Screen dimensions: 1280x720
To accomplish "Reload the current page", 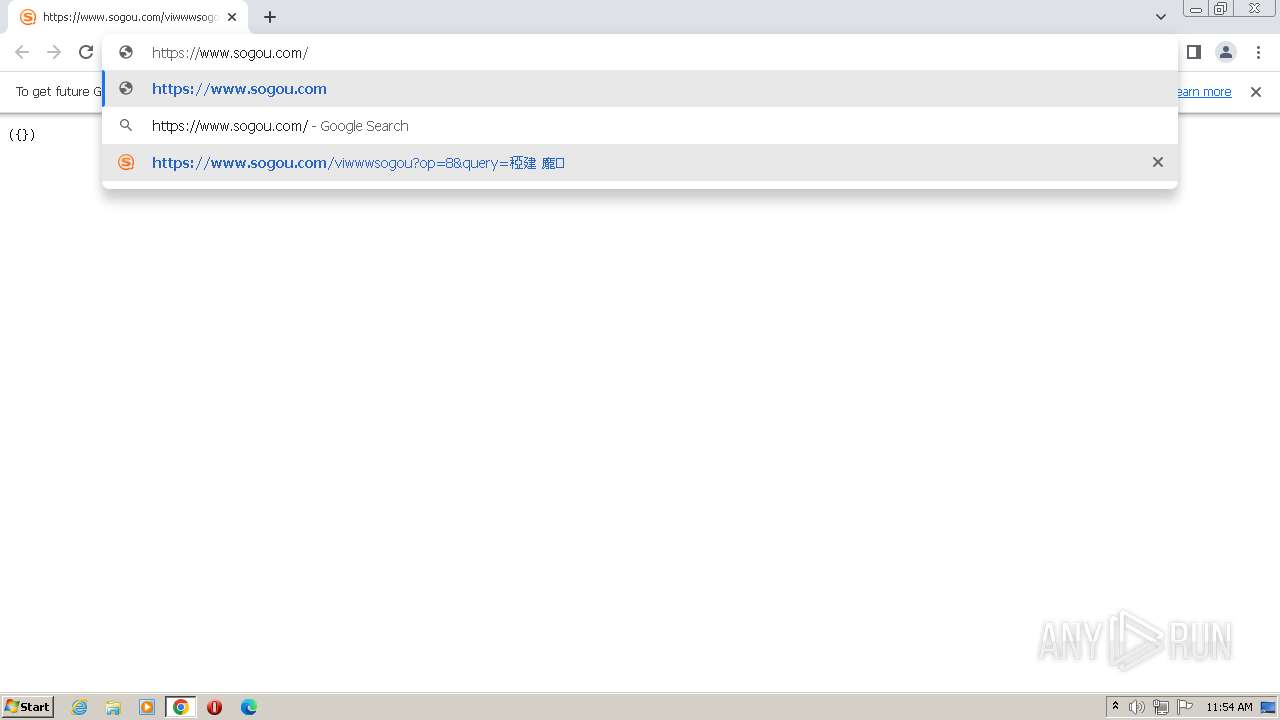I will click(x=86, y=52).
